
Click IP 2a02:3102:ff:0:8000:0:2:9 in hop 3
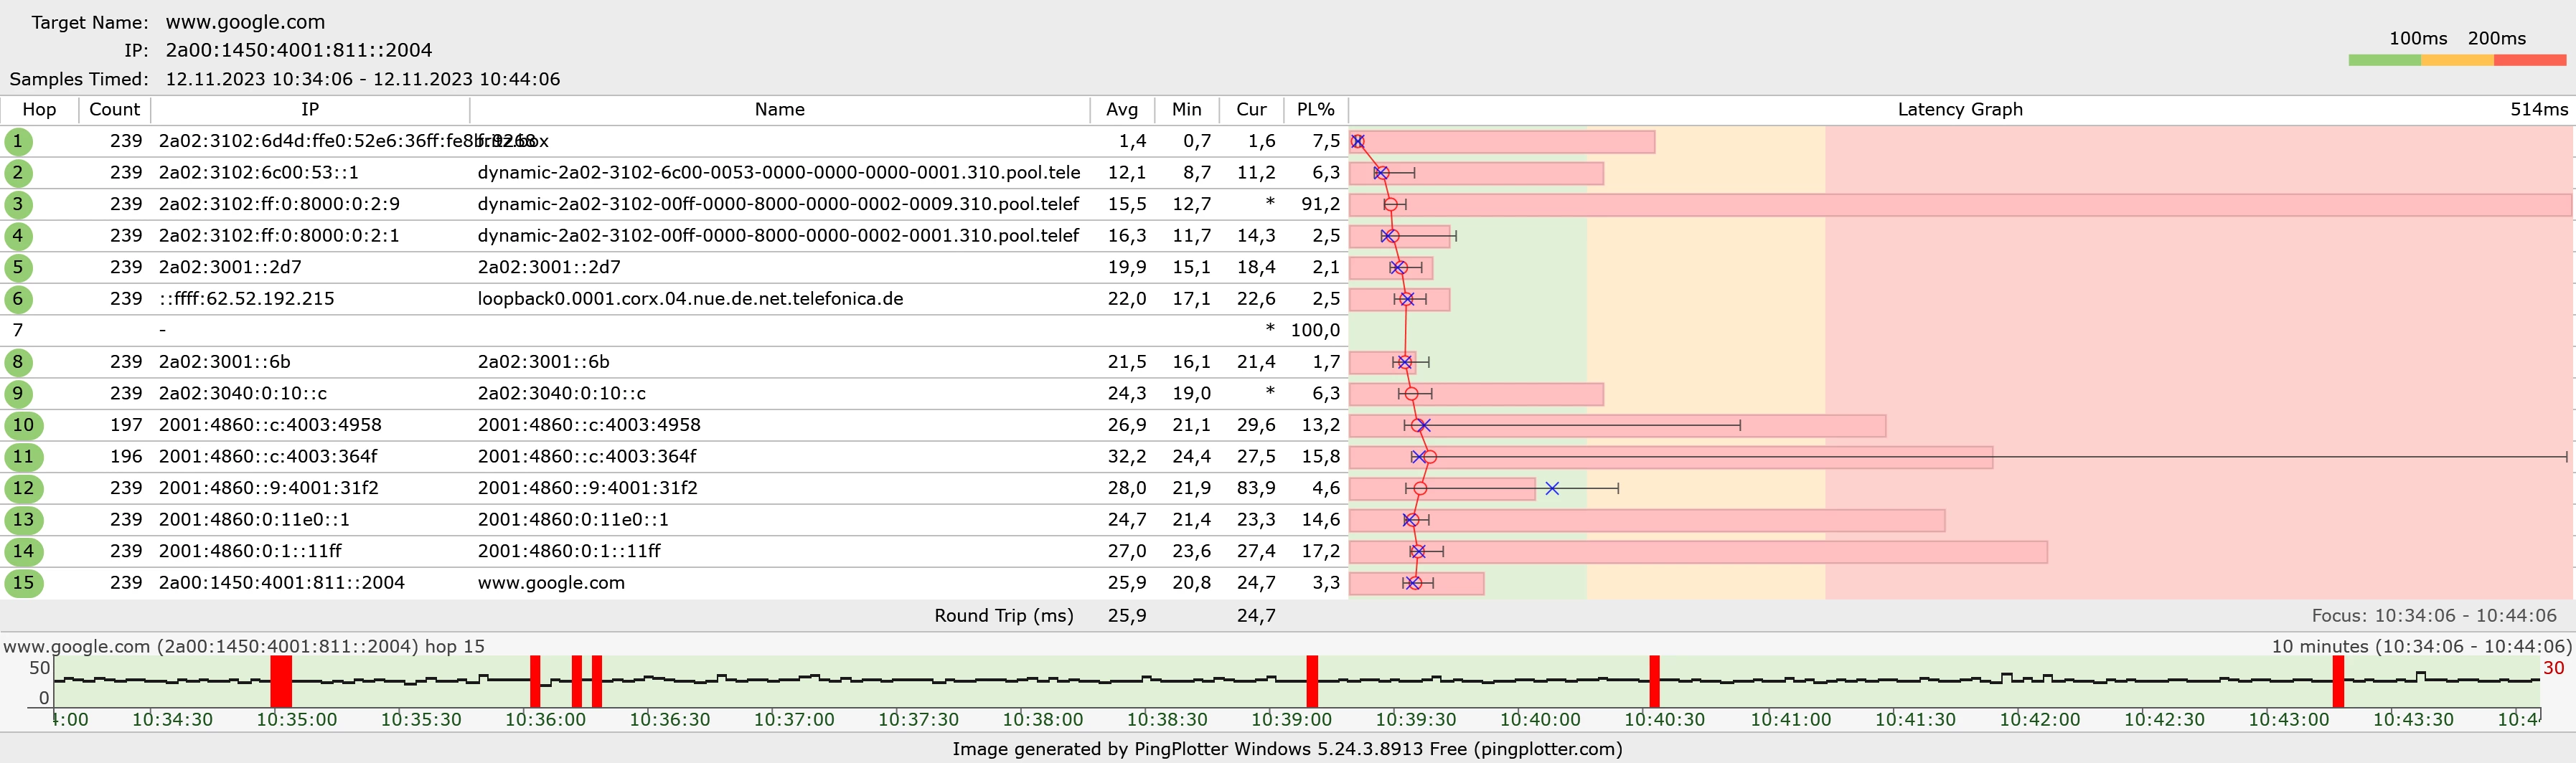pos(279,204)
